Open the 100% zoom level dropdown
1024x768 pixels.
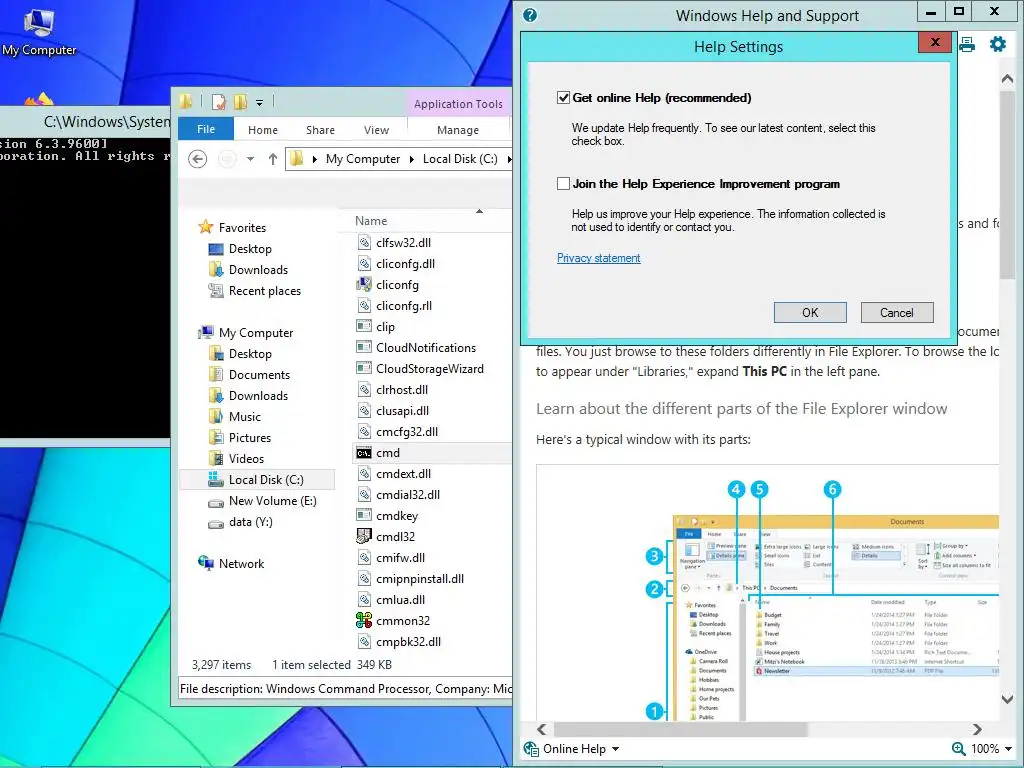point(1008,749)
